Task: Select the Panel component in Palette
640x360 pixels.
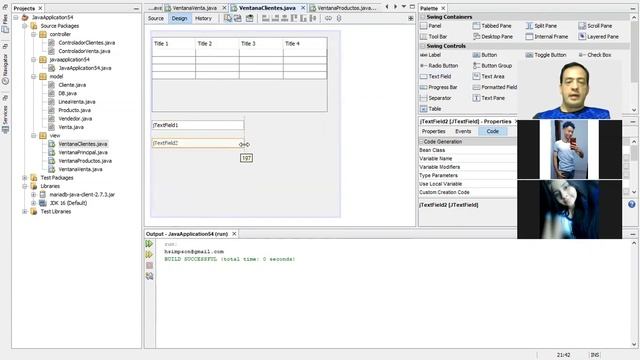Action: pyautogui.click(x=431, y=26)
